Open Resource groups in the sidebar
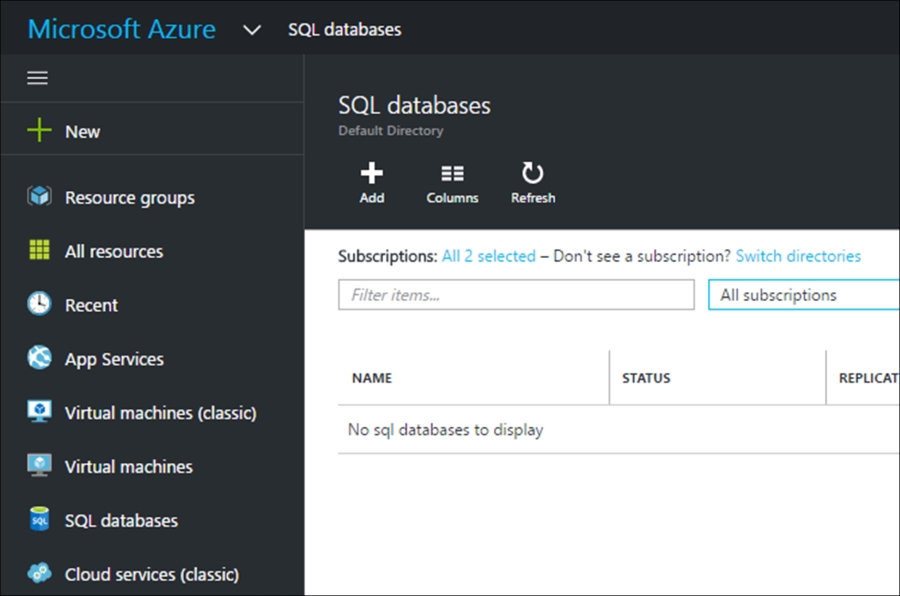This screenshot has width=900, height=596. [130, 198]
